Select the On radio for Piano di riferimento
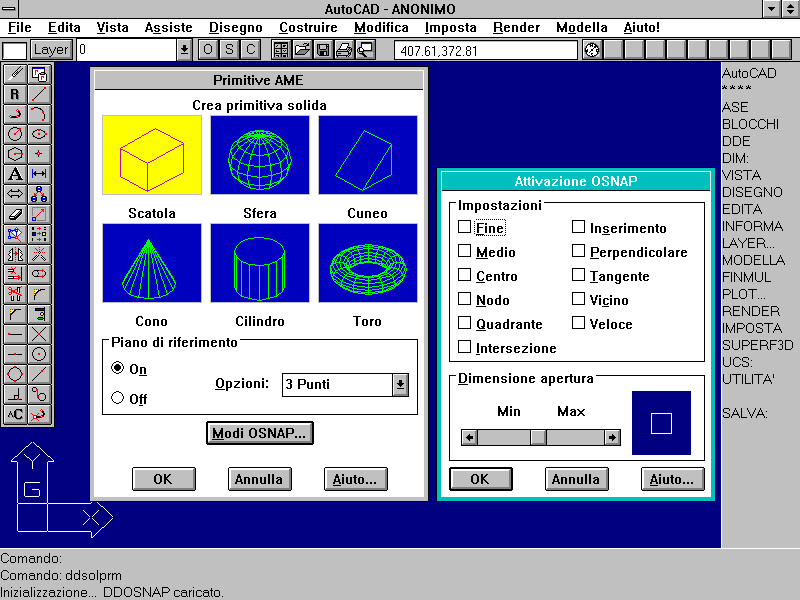800x600 pixels. [117, 368]
